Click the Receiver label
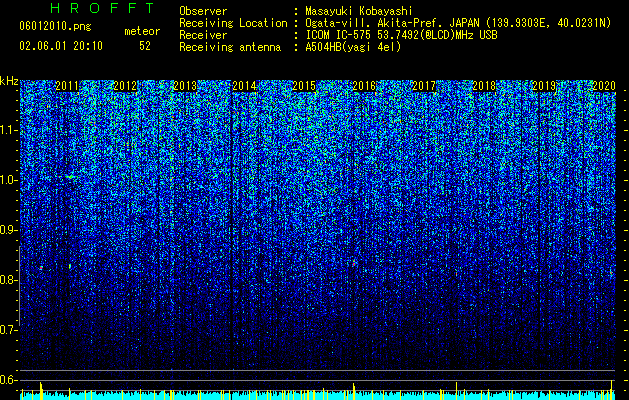The width and height of the screenshot is (629, 400). click(x=203, y=35)
